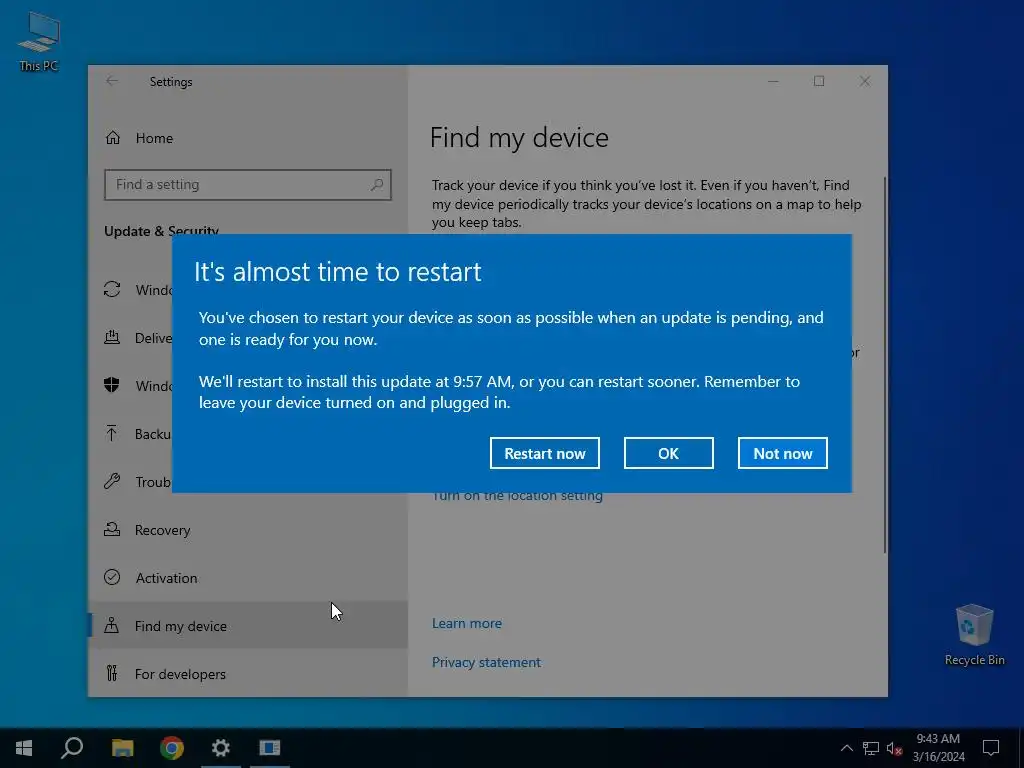
Task: Click the search magnifier in Find a setting
Action: click(x=377, y=185)
